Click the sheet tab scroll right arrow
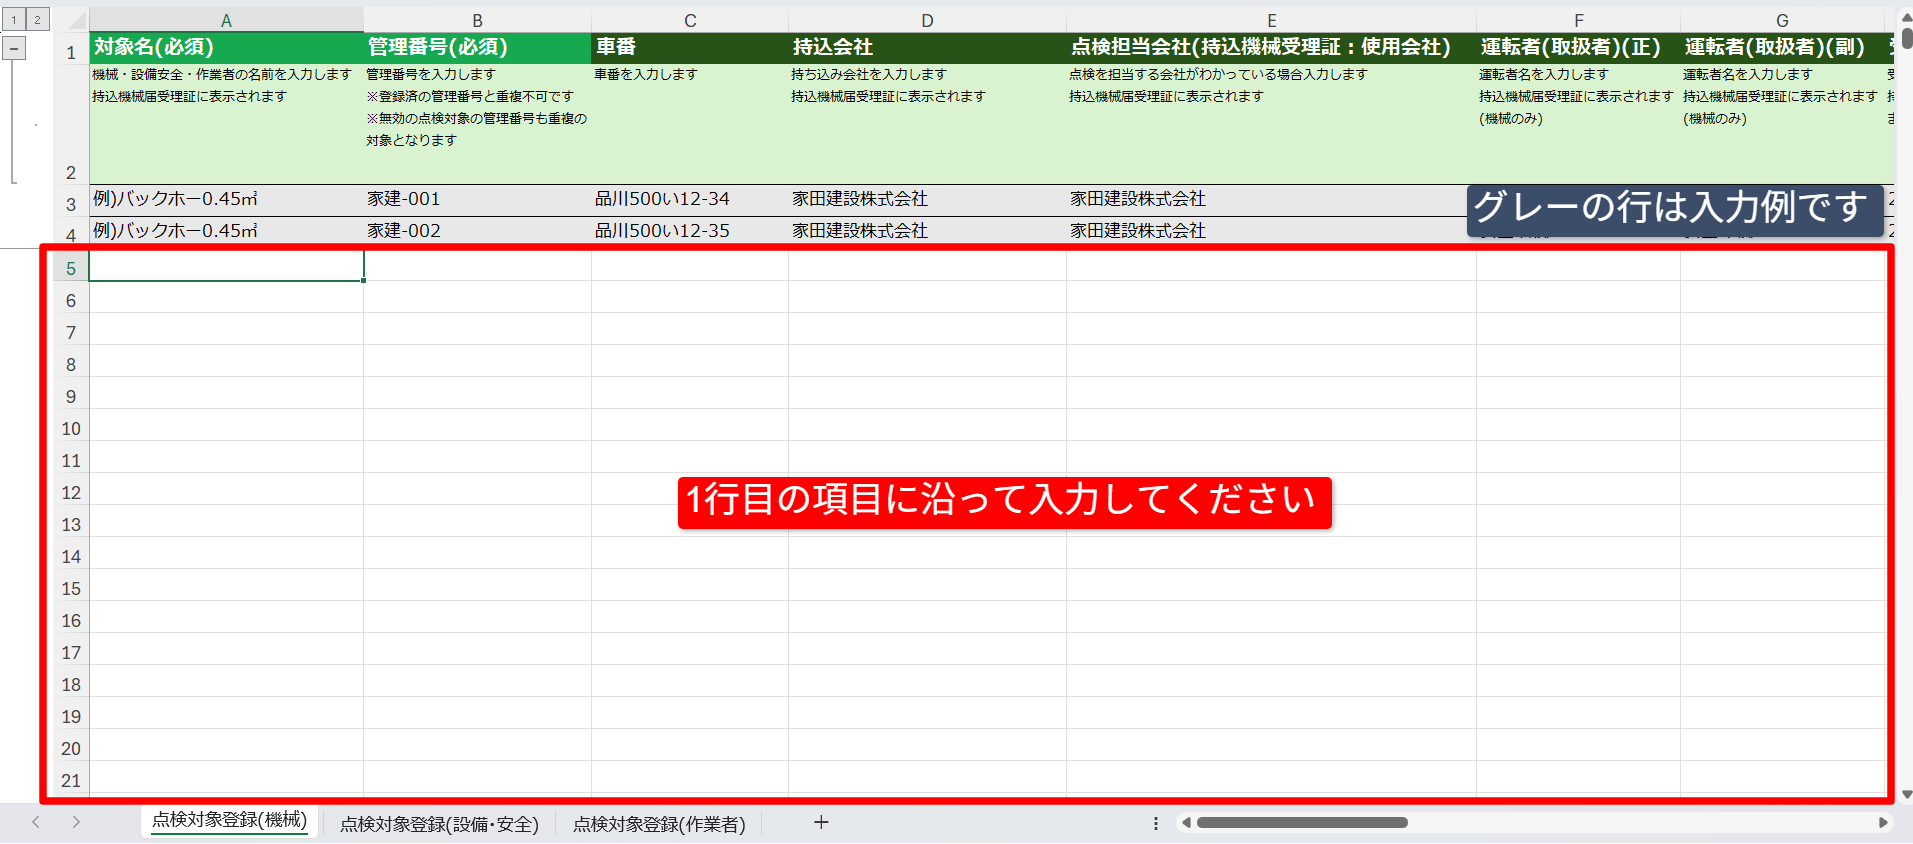The width and height of the screenshot is (1913, 844). [x=76, y=822]
